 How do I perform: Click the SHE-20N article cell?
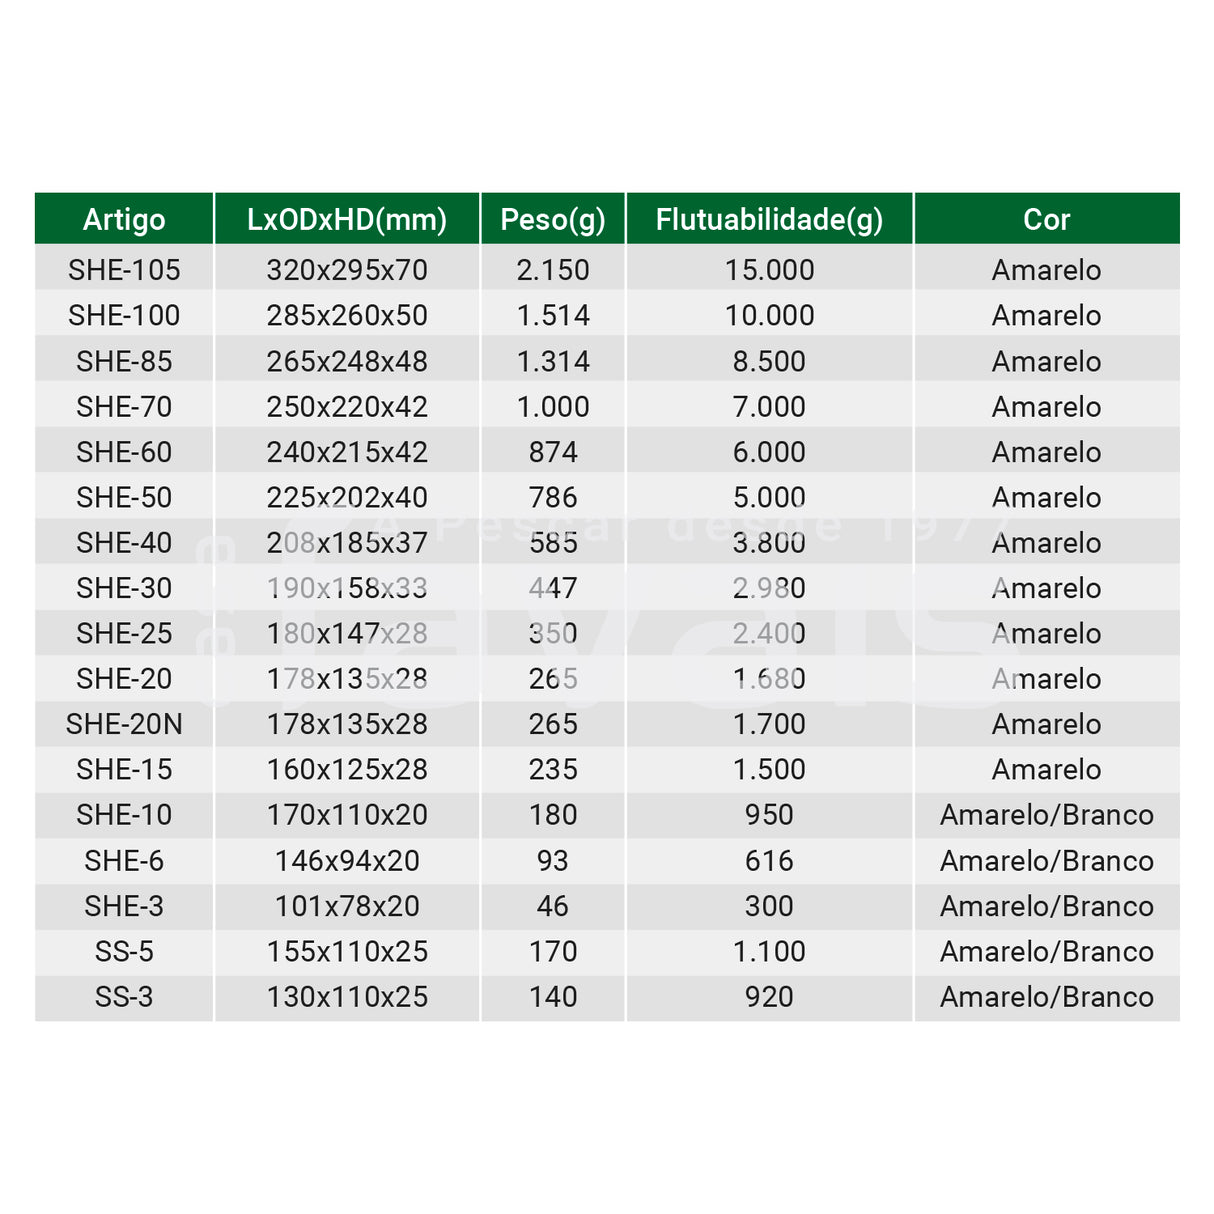[124, 724]
